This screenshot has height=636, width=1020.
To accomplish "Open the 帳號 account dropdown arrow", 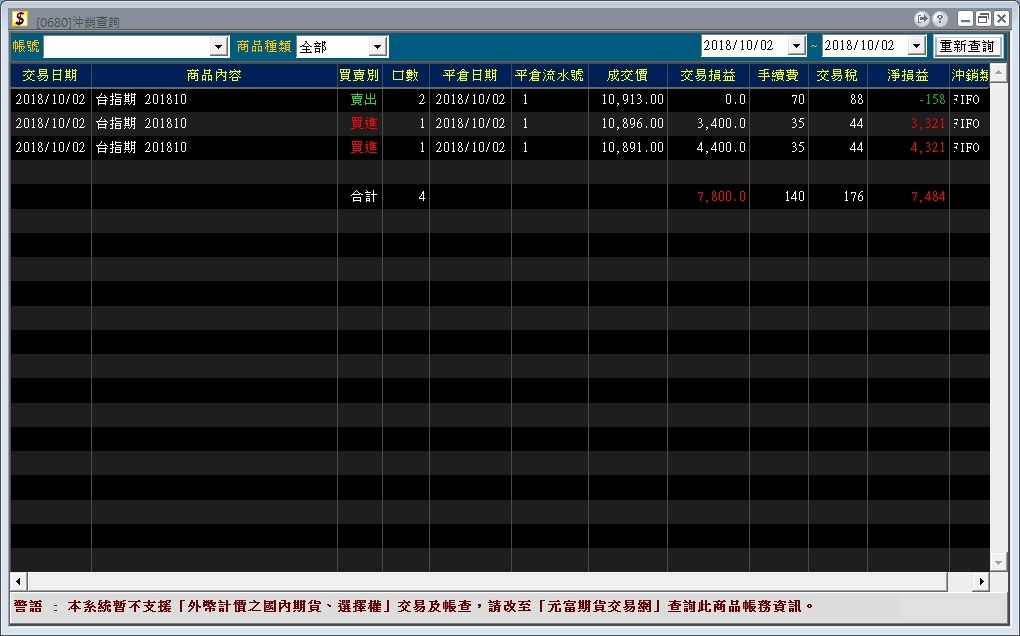I will tap(219, 46).
